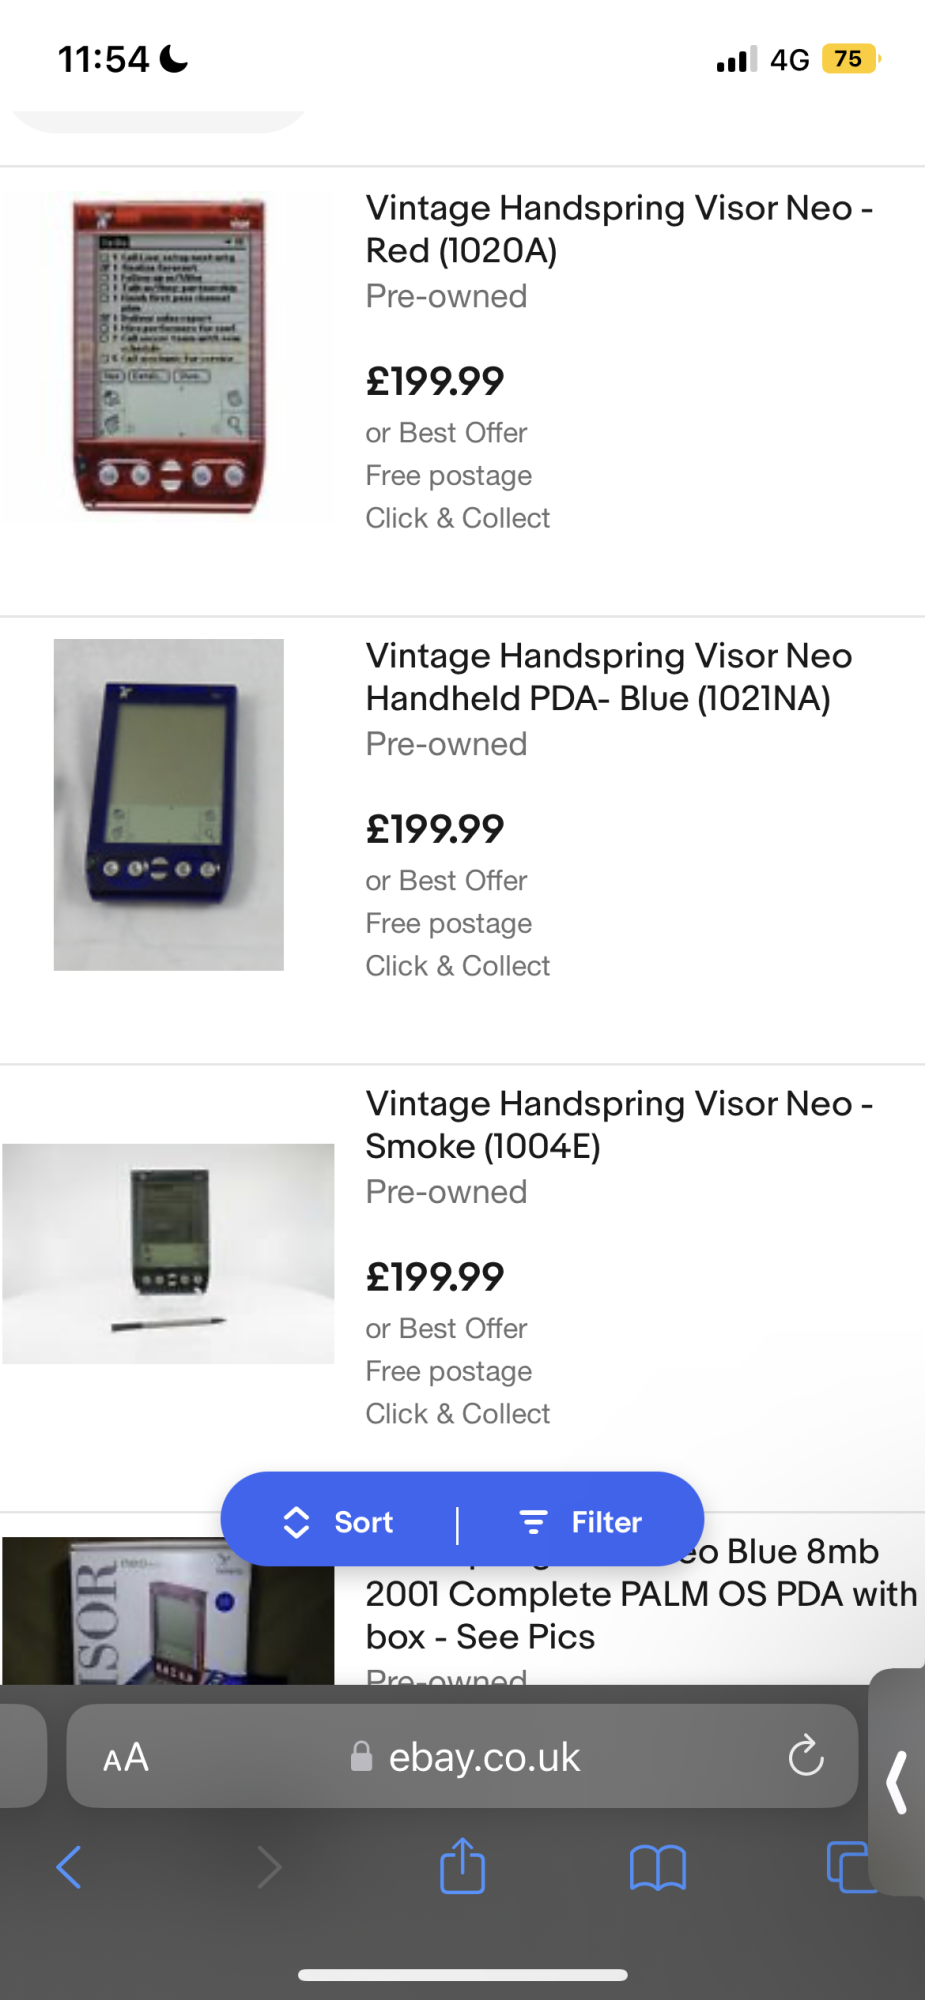Tap the Safari back arrow
The height and width of the screenshot is (2000, 925).
(68, 1867)
